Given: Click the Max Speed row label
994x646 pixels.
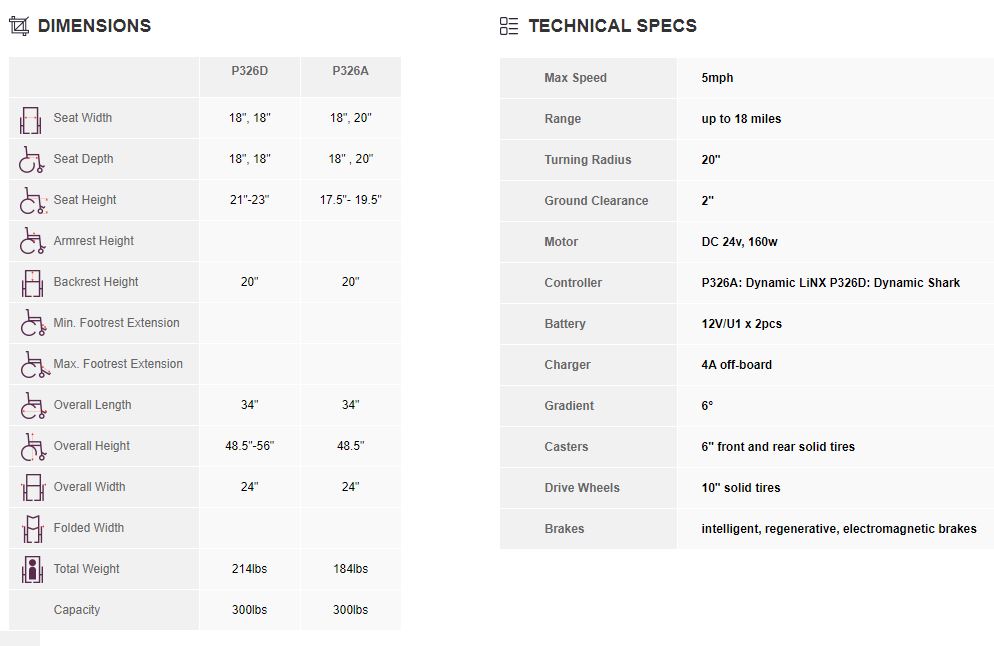Looking at the screenshot, I should click(x=575, y=78).
